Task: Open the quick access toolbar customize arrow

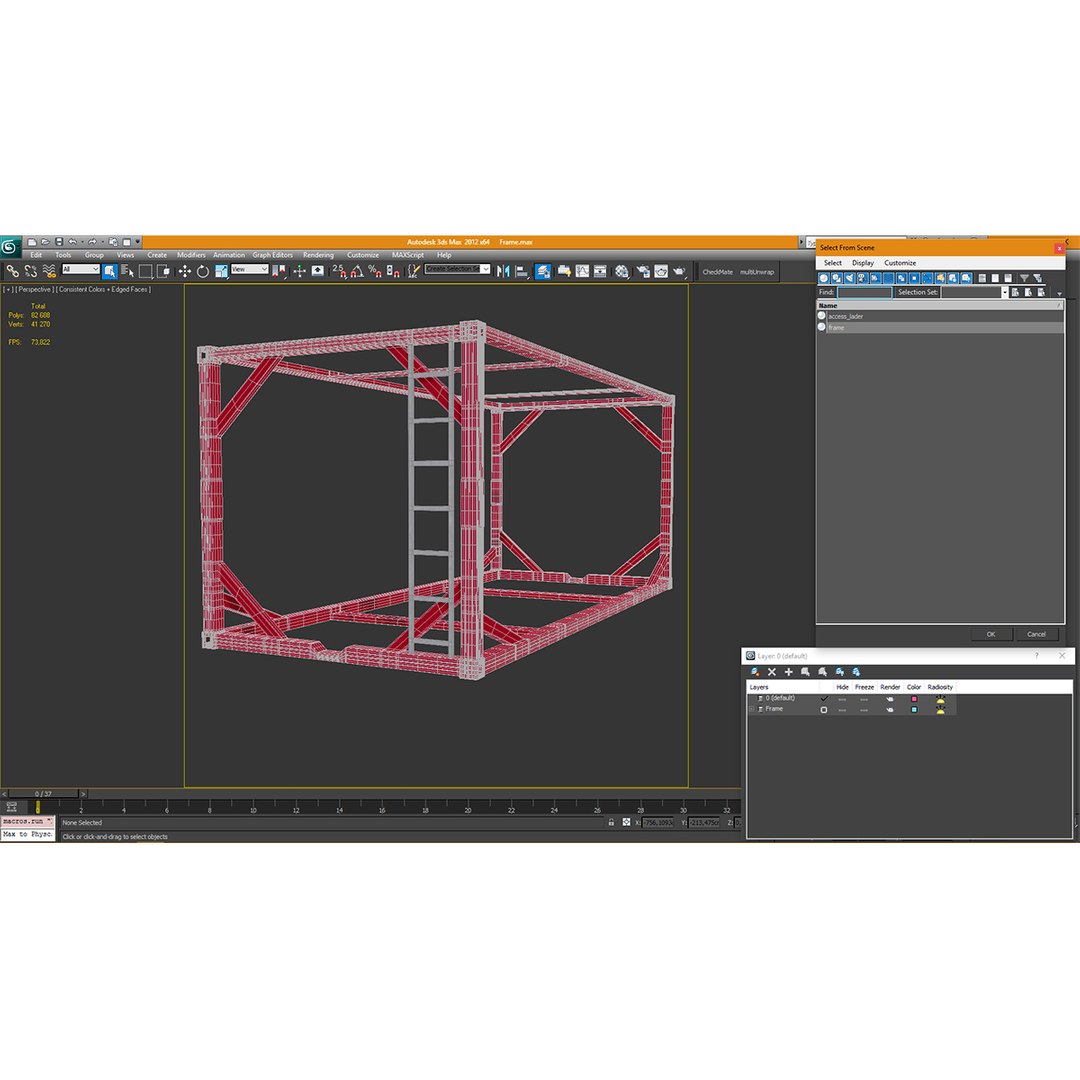Action: point(138,242)
